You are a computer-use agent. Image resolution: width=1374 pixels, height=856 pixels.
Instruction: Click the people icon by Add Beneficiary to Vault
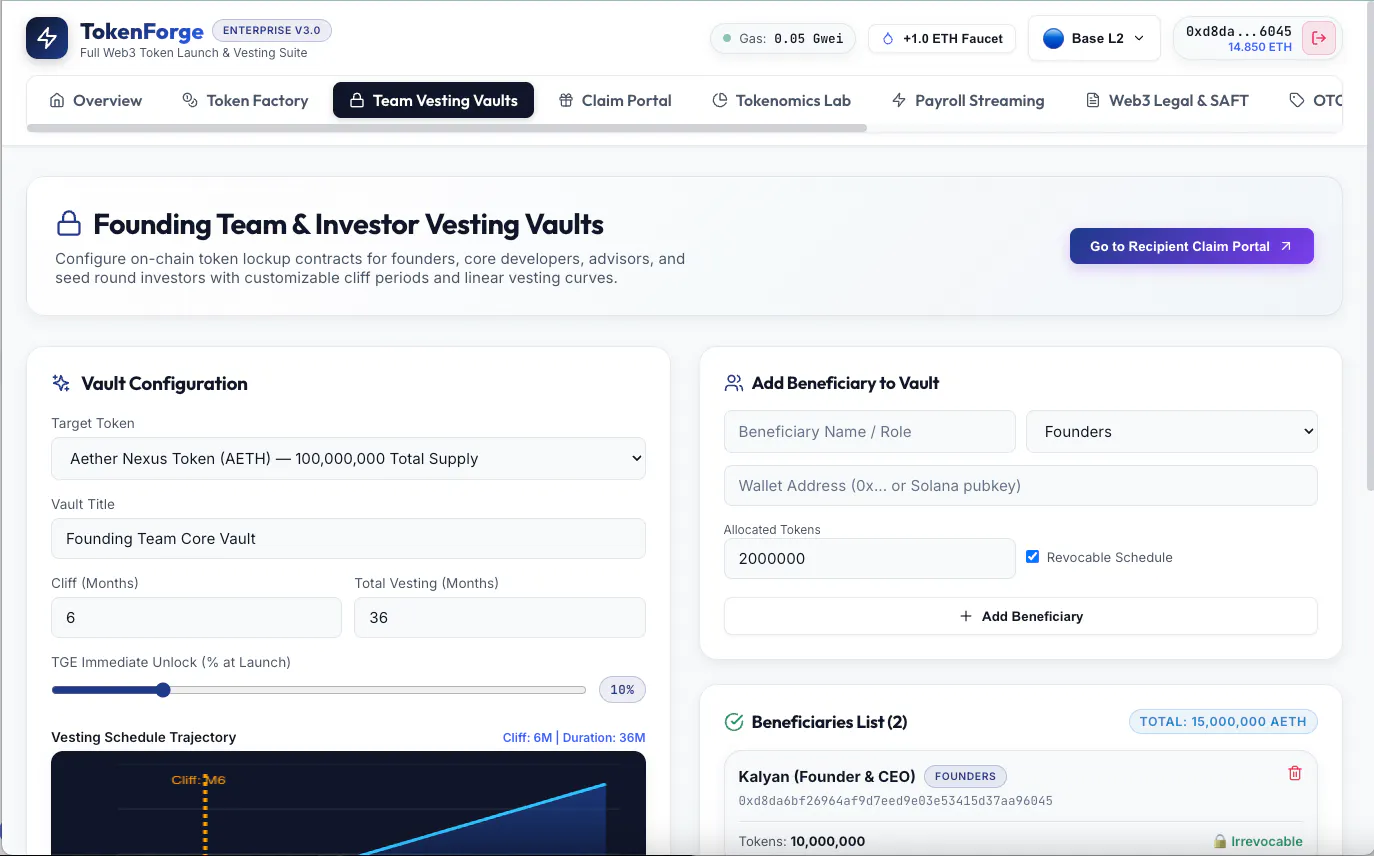tap(734, 383)
